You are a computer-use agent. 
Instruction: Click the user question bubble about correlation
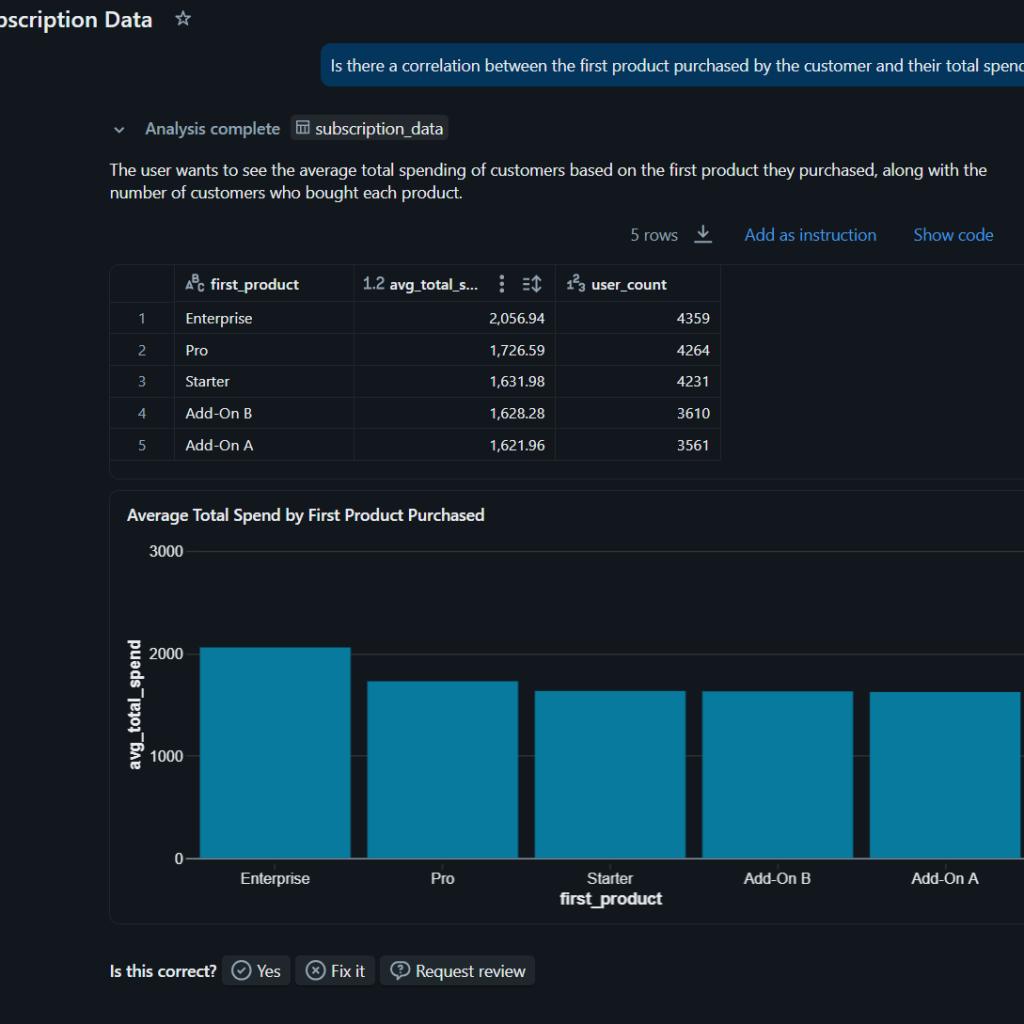670,65
